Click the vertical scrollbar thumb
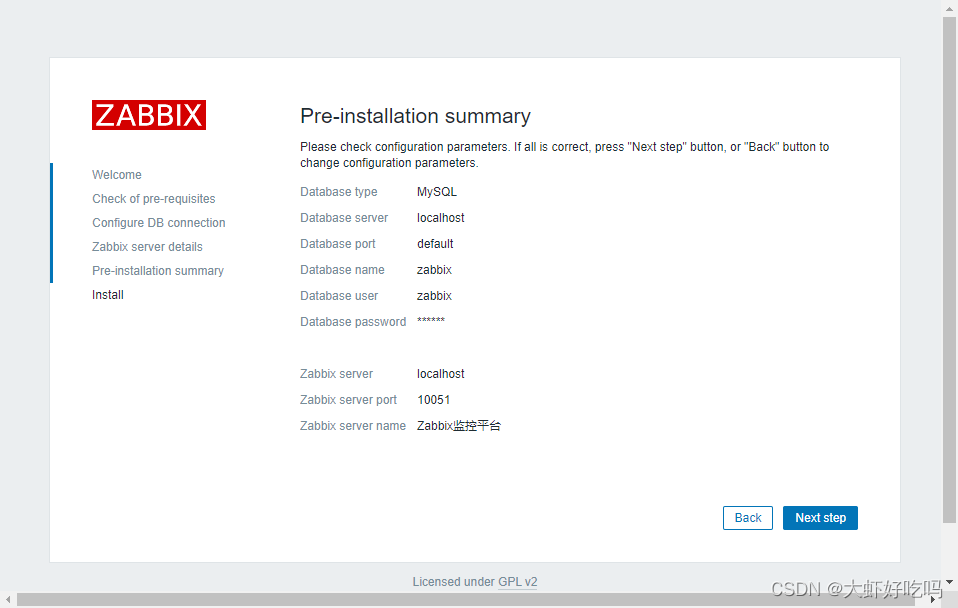958x608 pixels. tap(949, 269)
